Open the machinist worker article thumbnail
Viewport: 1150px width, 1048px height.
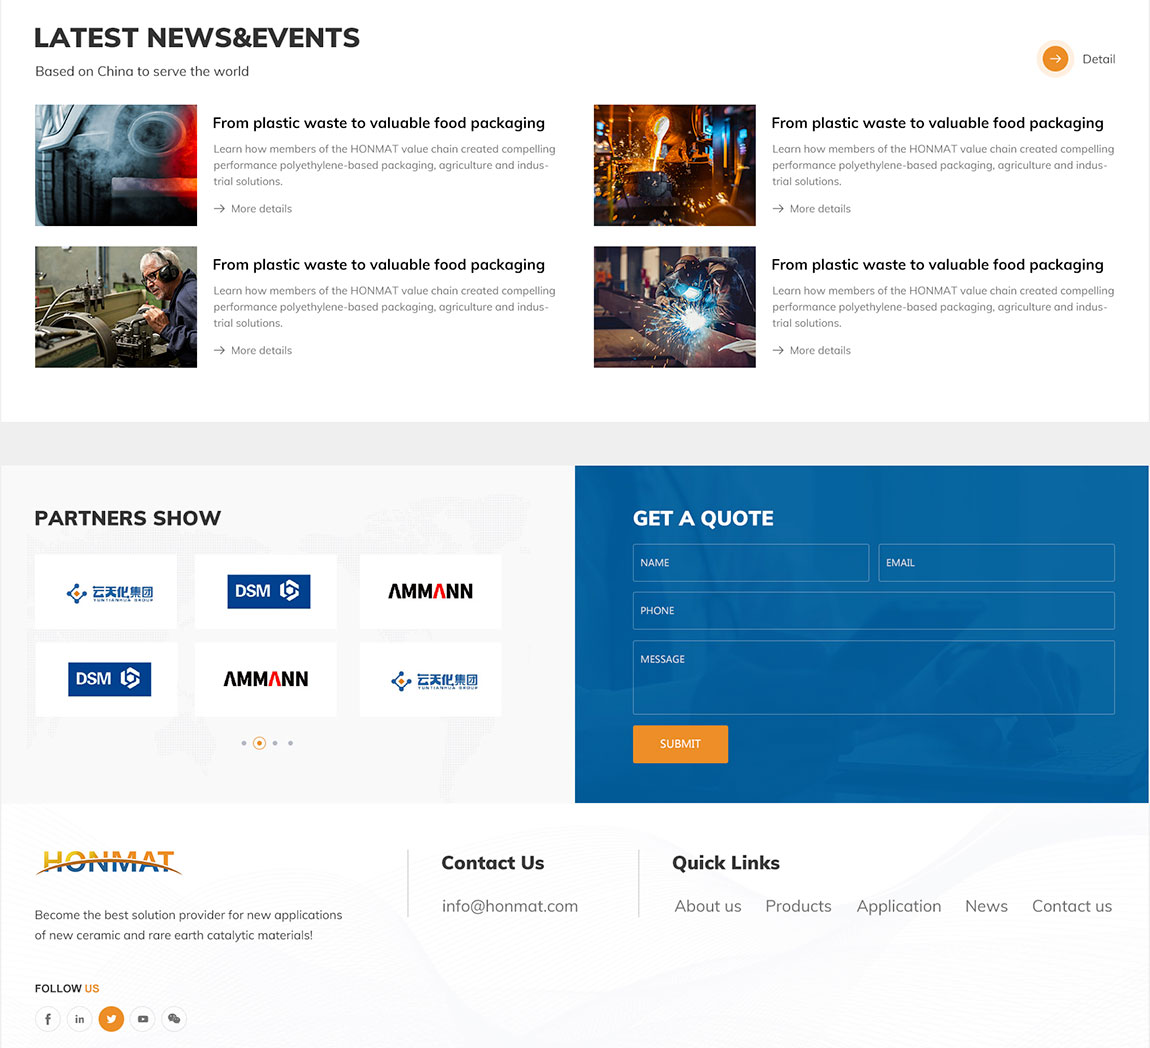click(116, 307)
